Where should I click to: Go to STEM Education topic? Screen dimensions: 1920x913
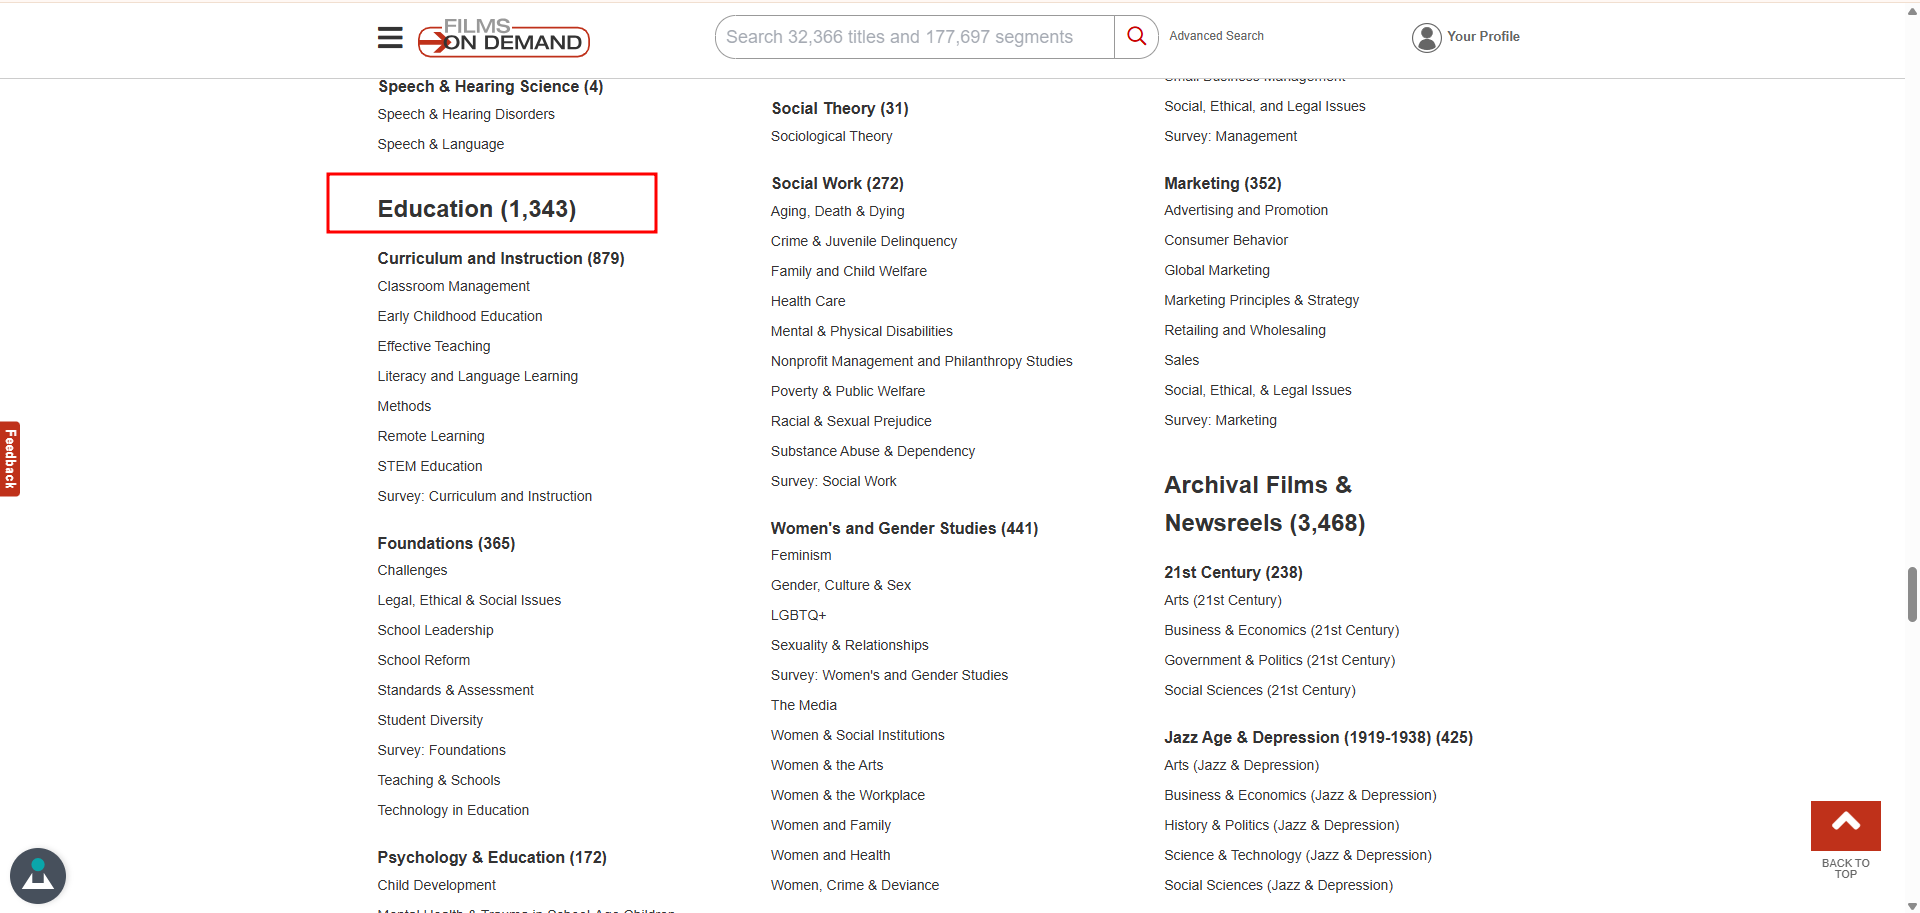(x=429, y=466)
